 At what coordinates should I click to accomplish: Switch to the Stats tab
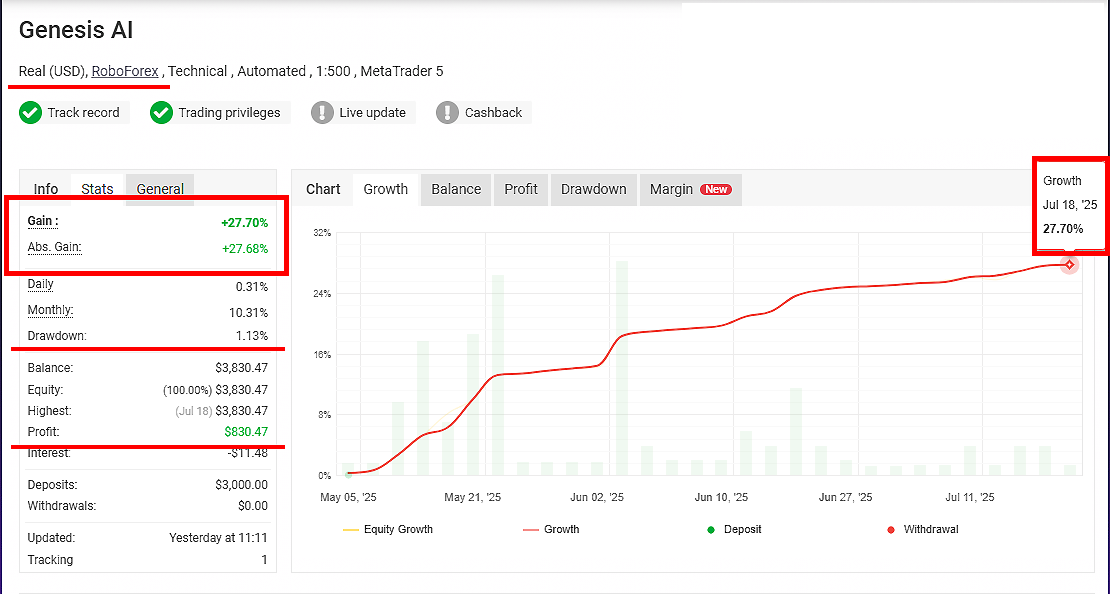point(97,189)
